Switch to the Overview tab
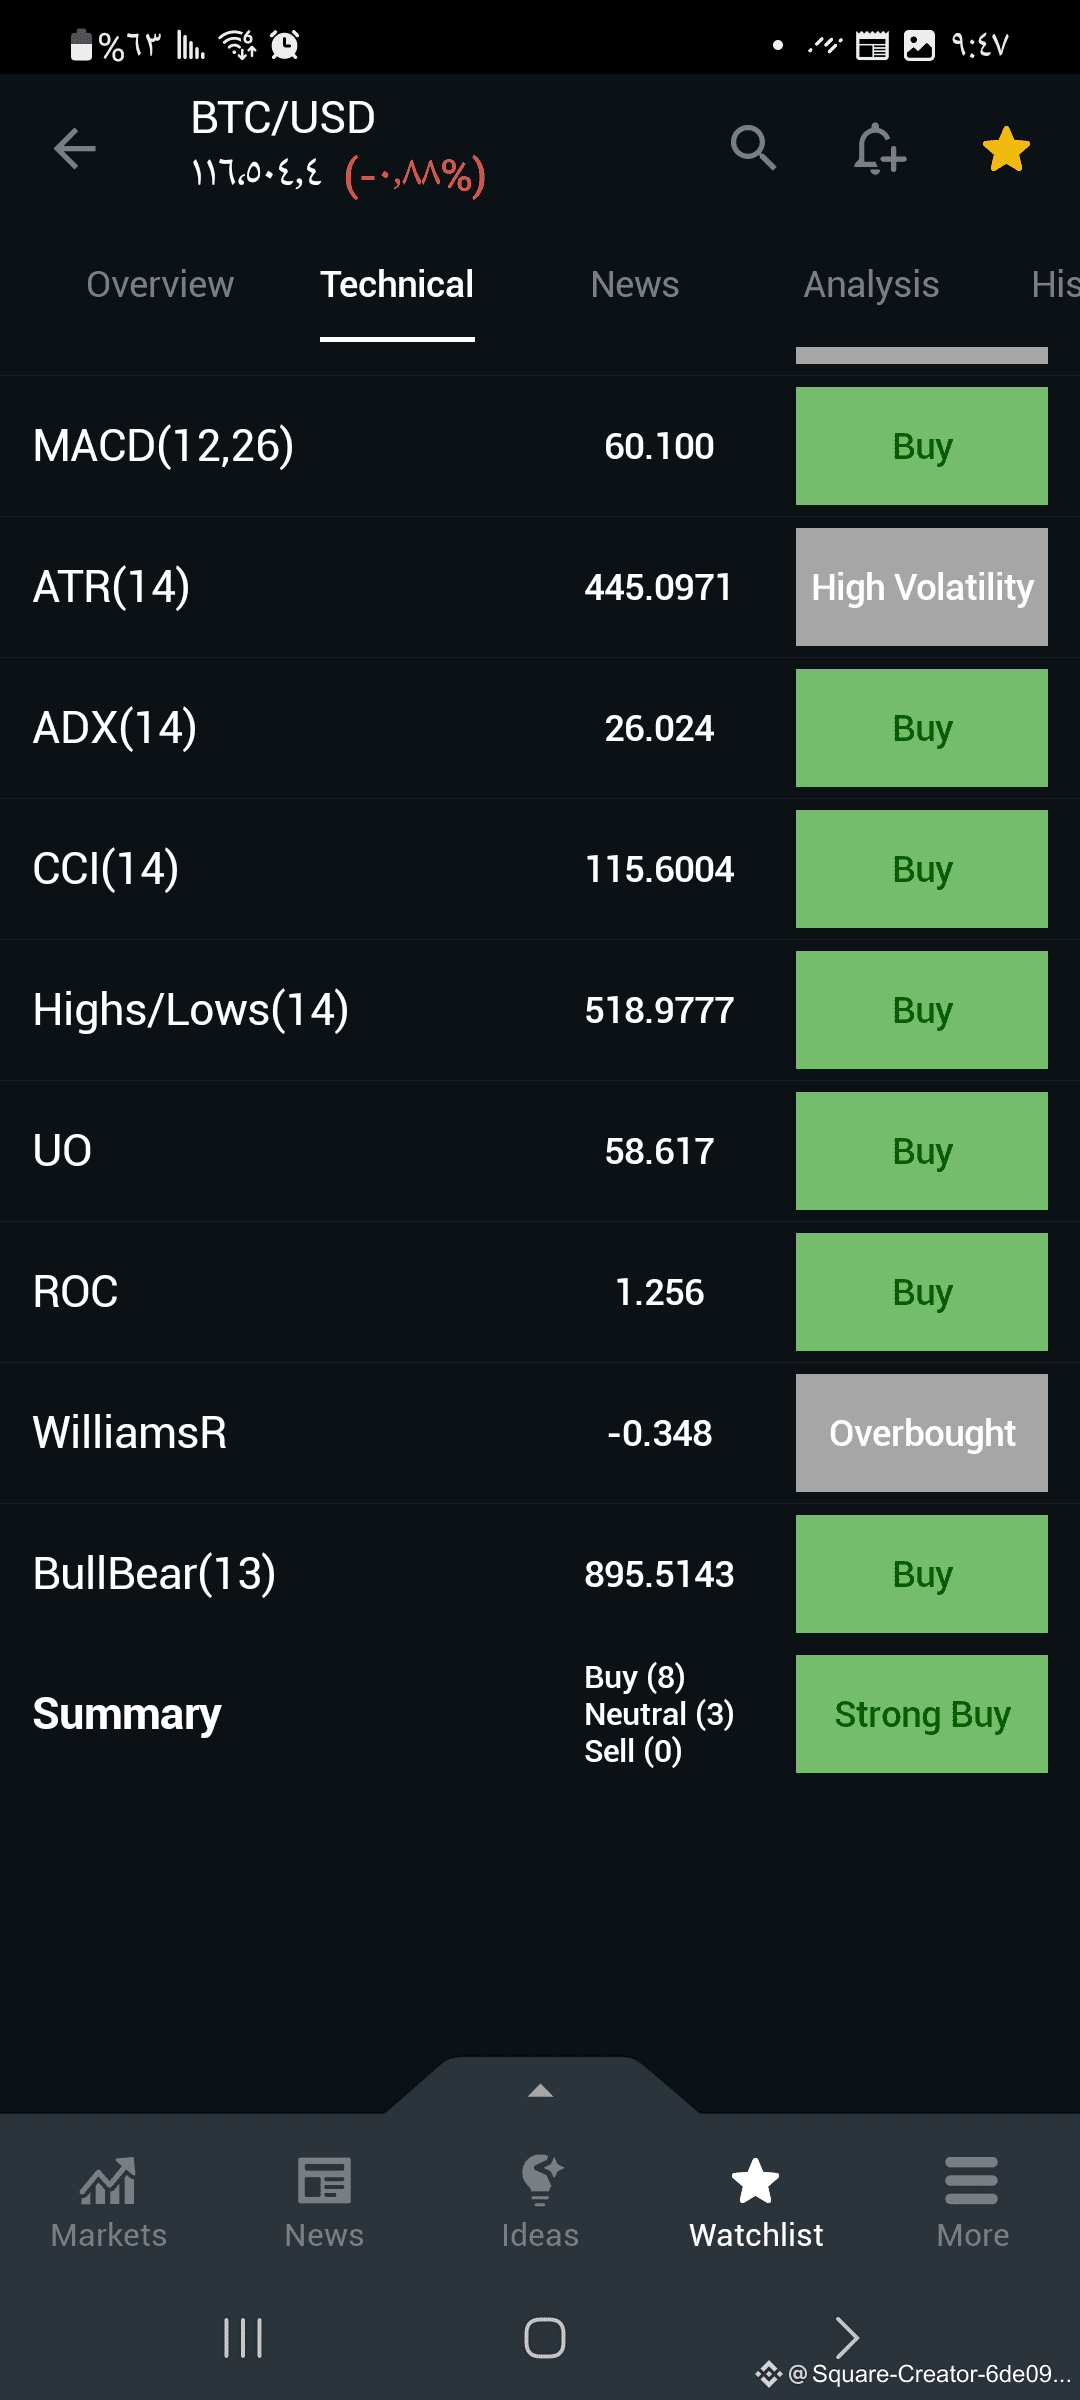Viewport: 1080px width, 2400px height. 160,285
